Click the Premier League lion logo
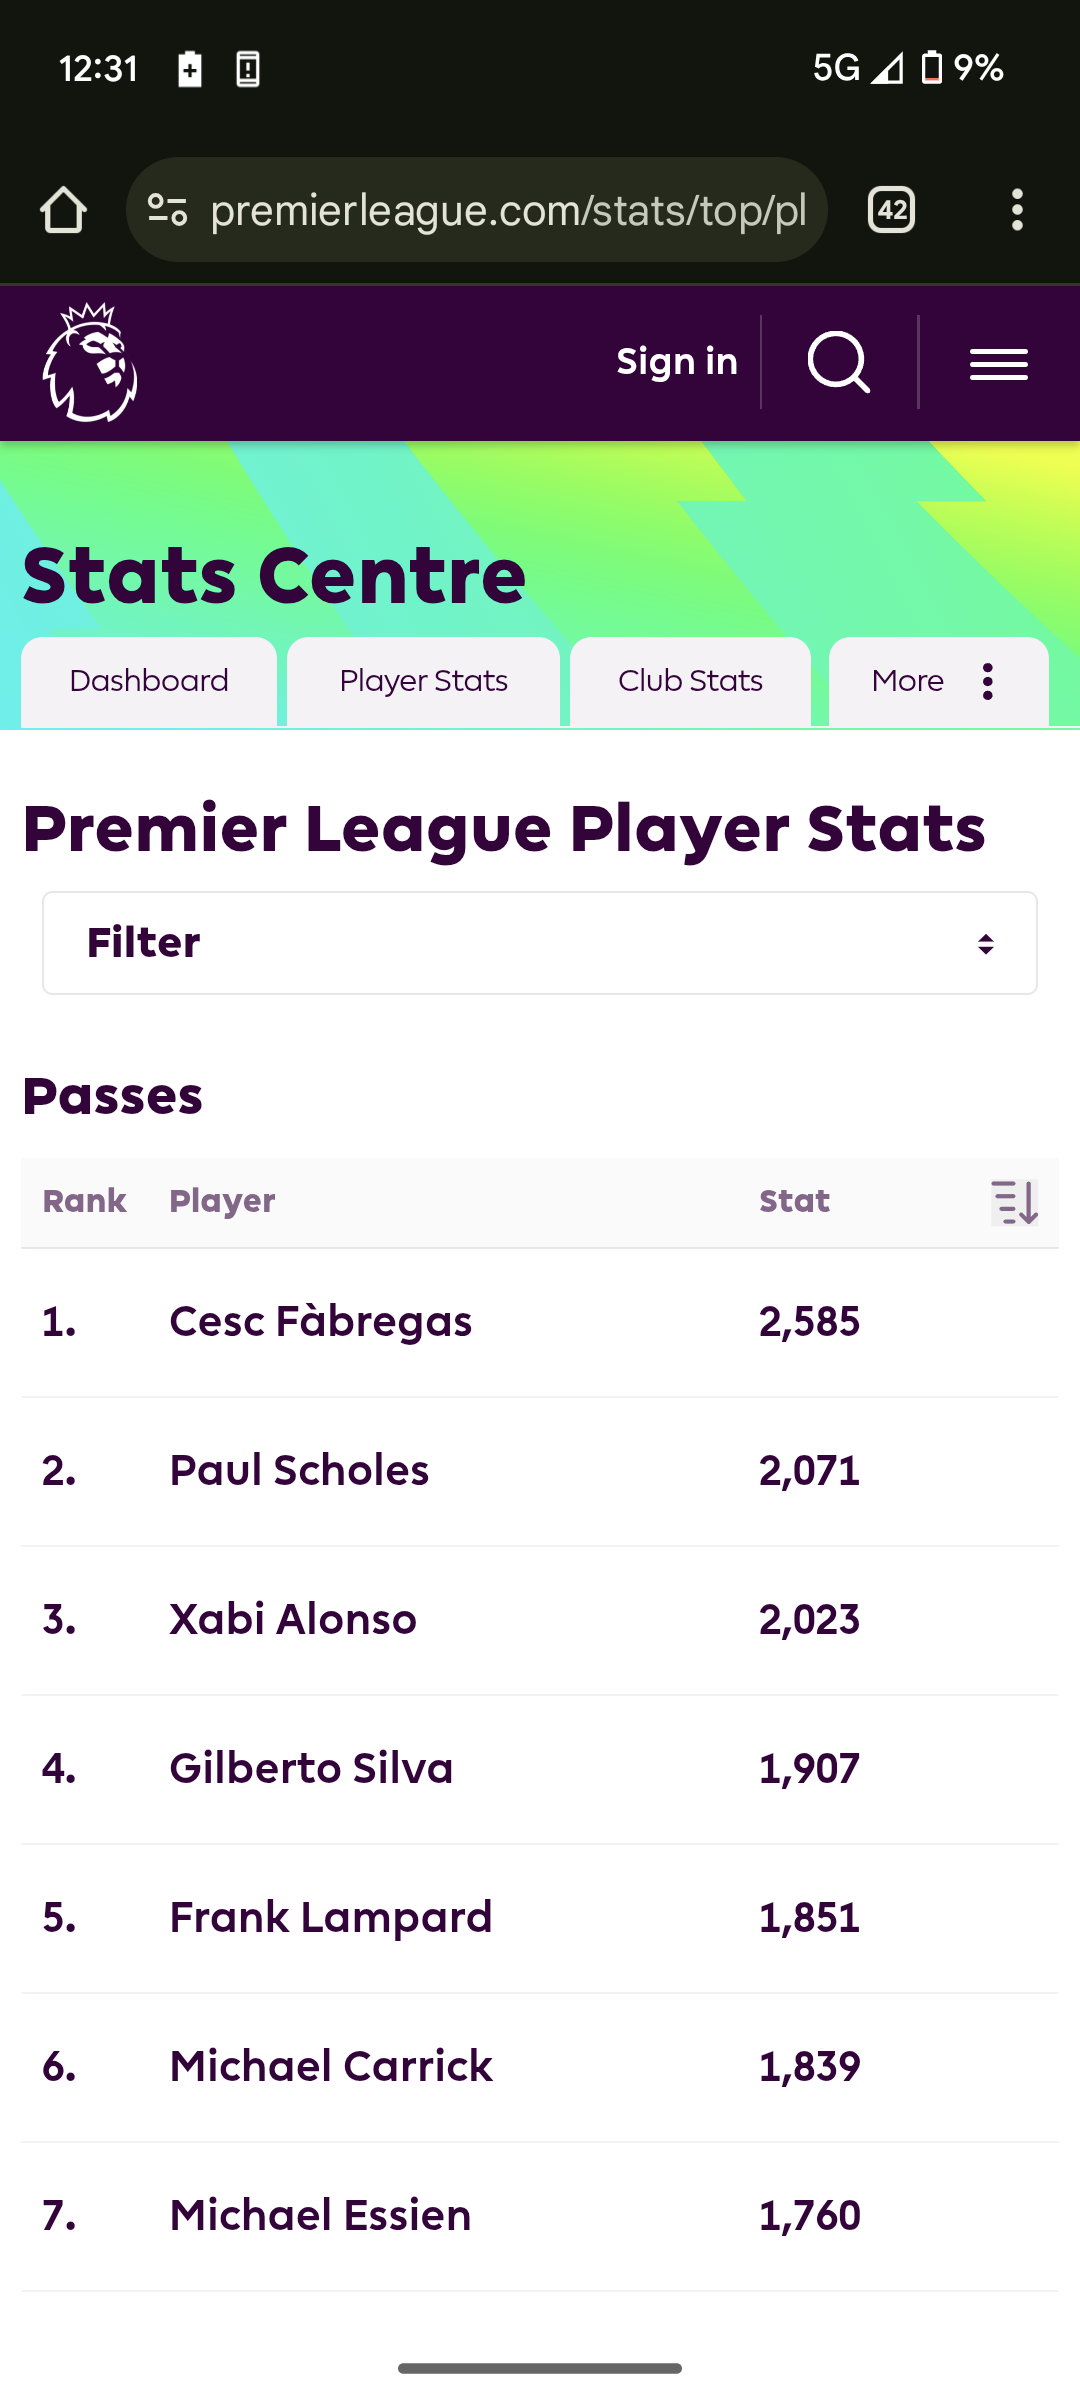Screen dimensions: 1080x2400 [90, 363]
